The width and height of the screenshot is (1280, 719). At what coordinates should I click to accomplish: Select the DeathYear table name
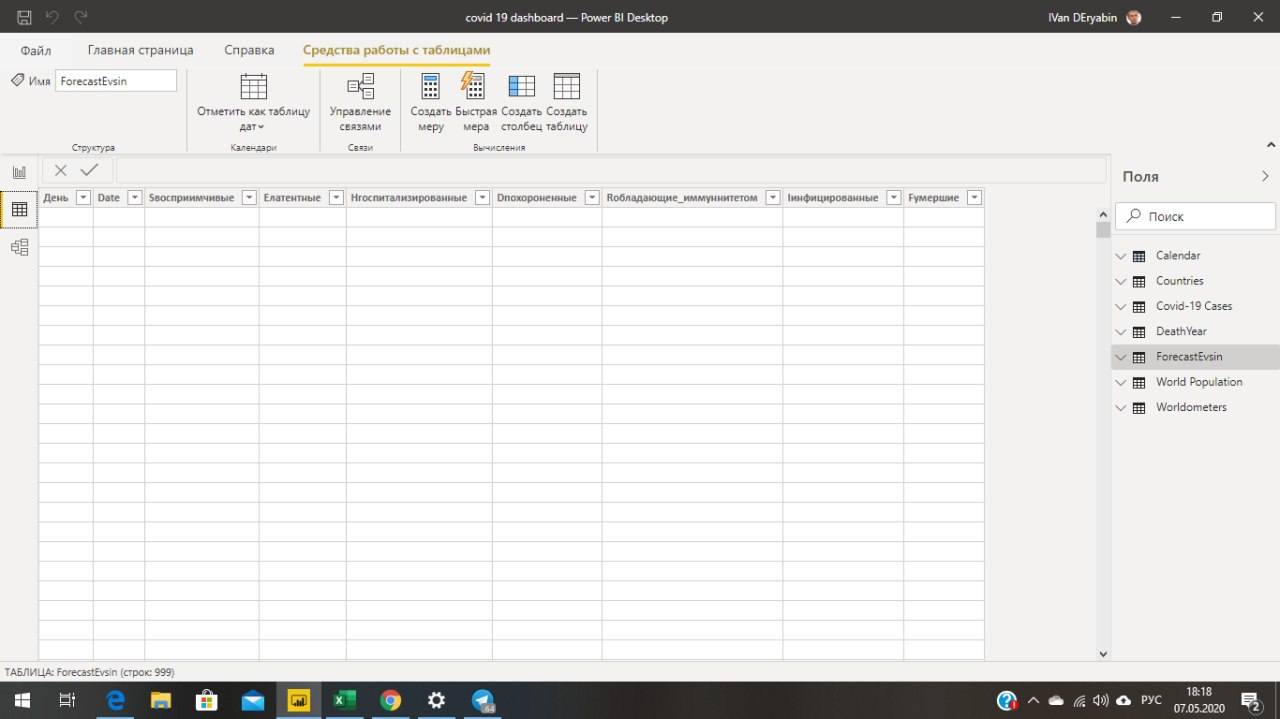coord(1181,332)
